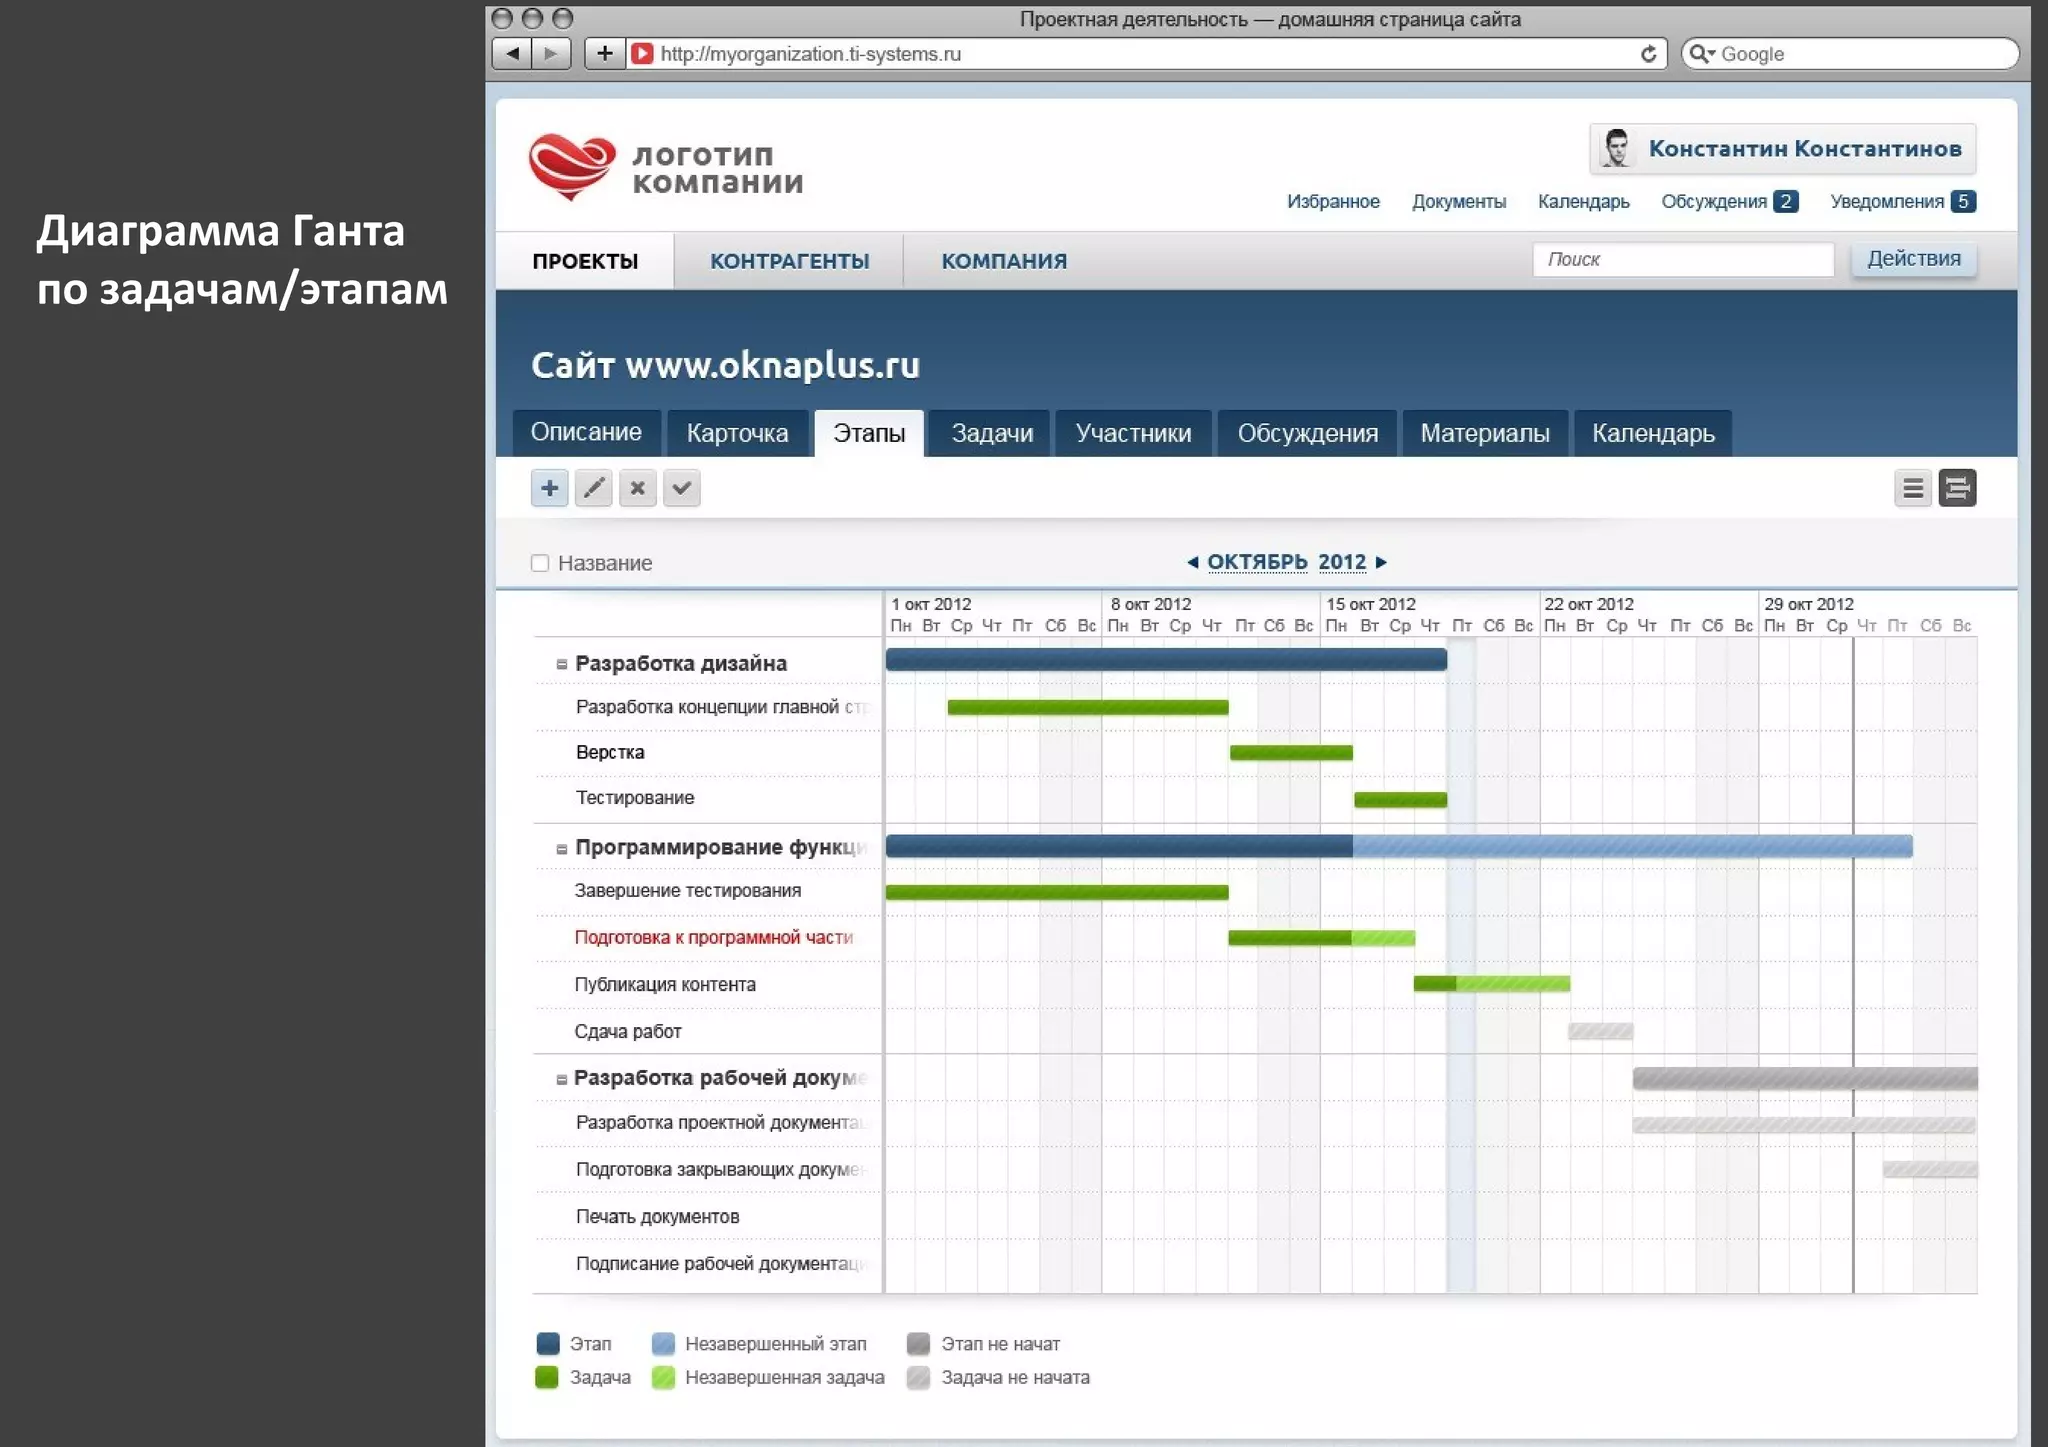Click the delete X toolbar icon
The height and width of the screenshot is (1447, 2048).
tap(637, 488)
